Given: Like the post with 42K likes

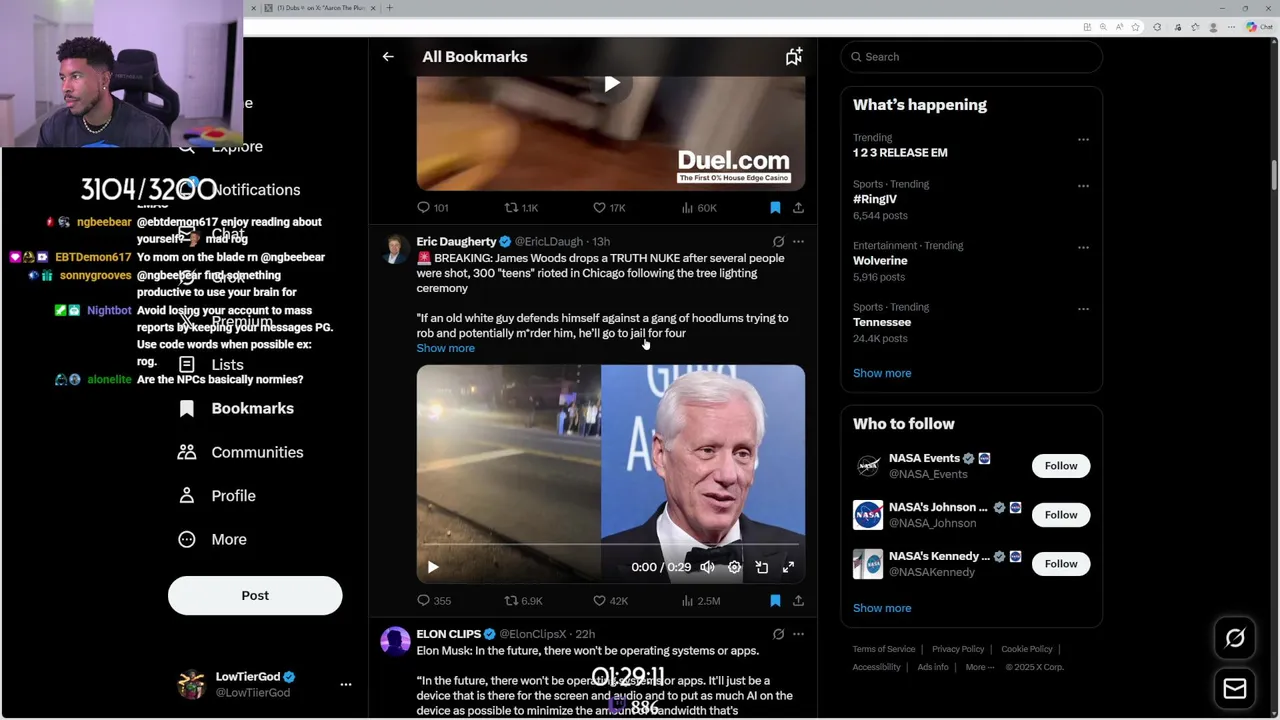Looking at the screenshot, I should [610, 601].
